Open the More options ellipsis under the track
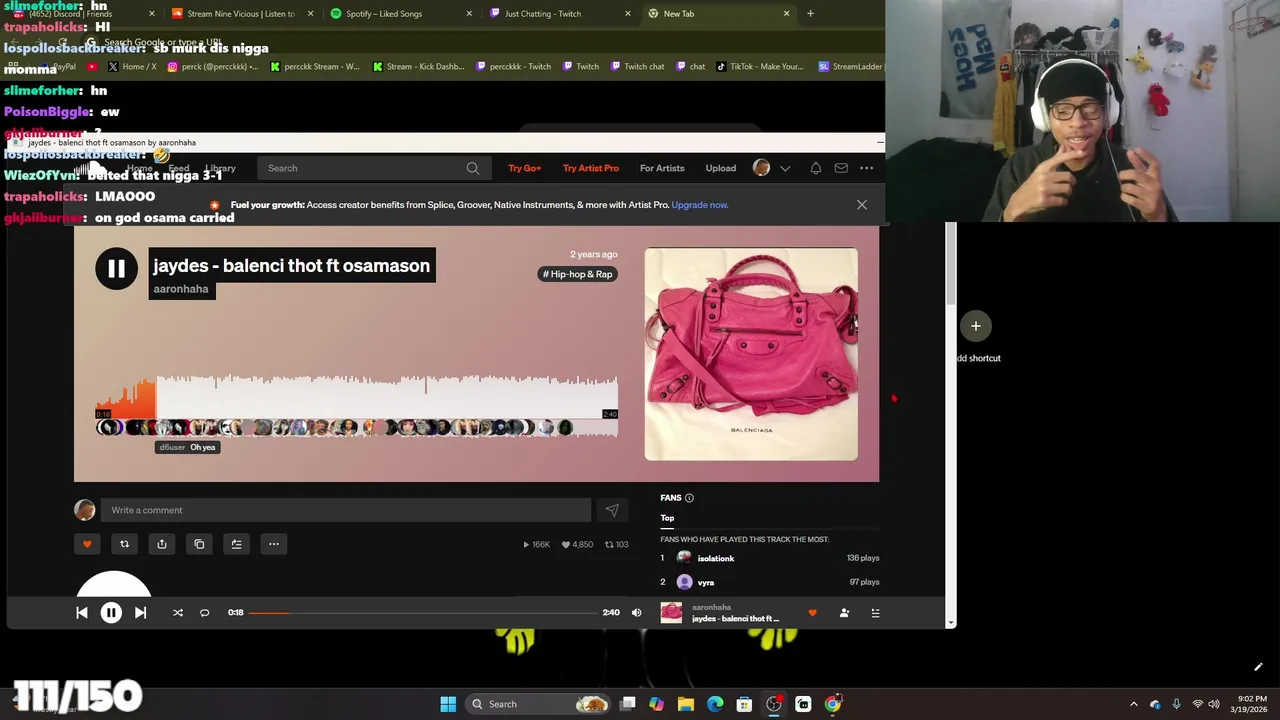This screenshot has height=720, width=1280. tap(273, 544)
